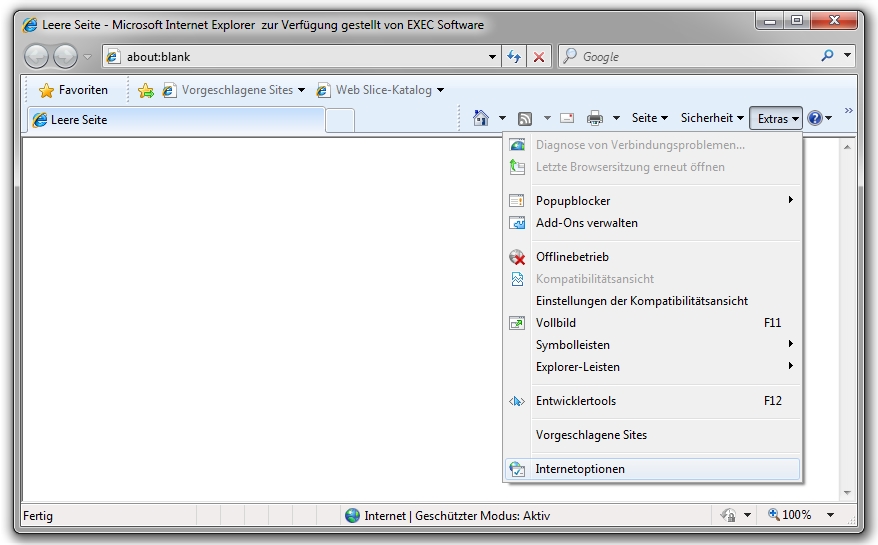878x545 pixels.
Task: Open the recent pages dropdown beside Forward
Action: pos(87,57)
